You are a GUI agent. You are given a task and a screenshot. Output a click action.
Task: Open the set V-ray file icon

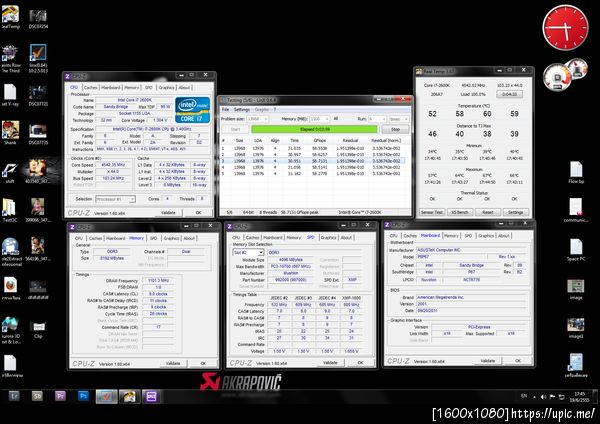[10, 95]
